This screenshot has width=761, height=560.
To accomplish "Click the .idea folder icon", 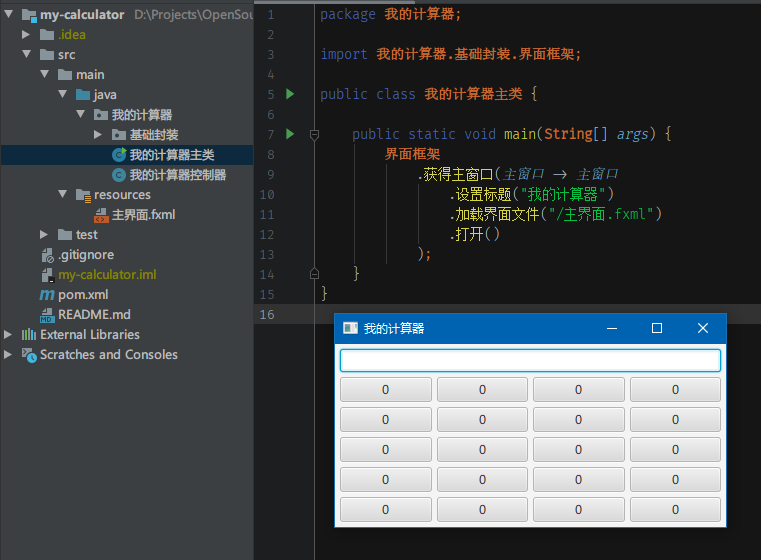I will point(47,34).
